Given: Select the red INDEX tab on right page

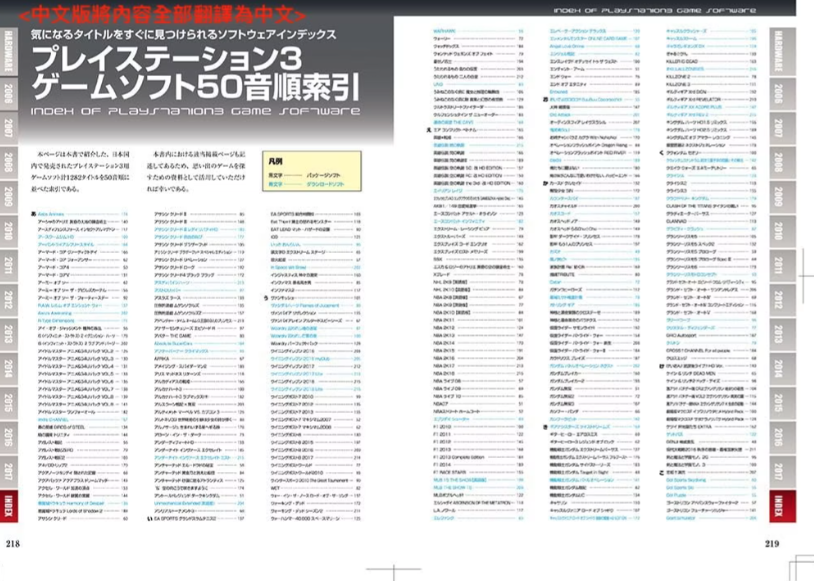Looking at the screenshot, I should click(782, 506).
